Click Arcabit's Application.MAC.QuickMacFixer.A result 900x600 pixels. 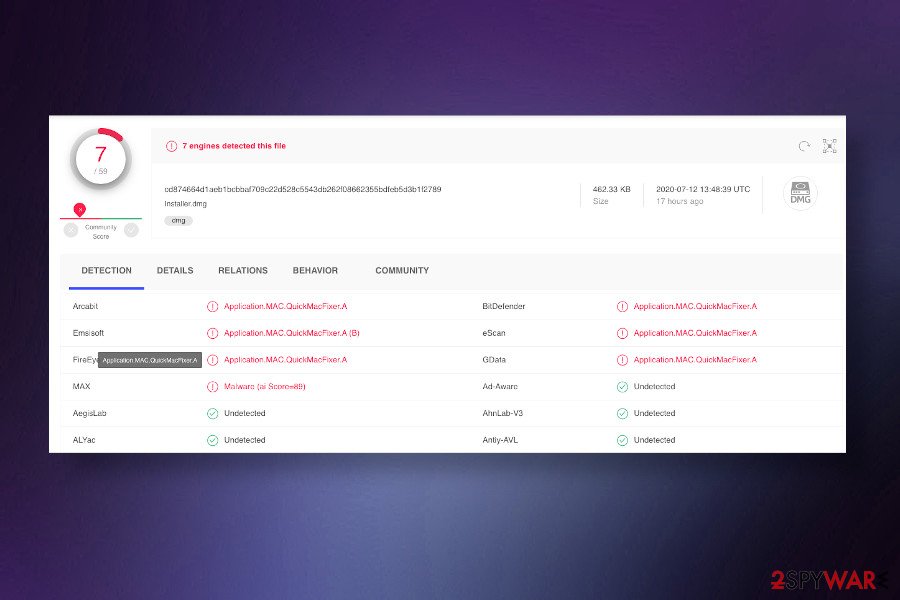[x=285, y=307]
